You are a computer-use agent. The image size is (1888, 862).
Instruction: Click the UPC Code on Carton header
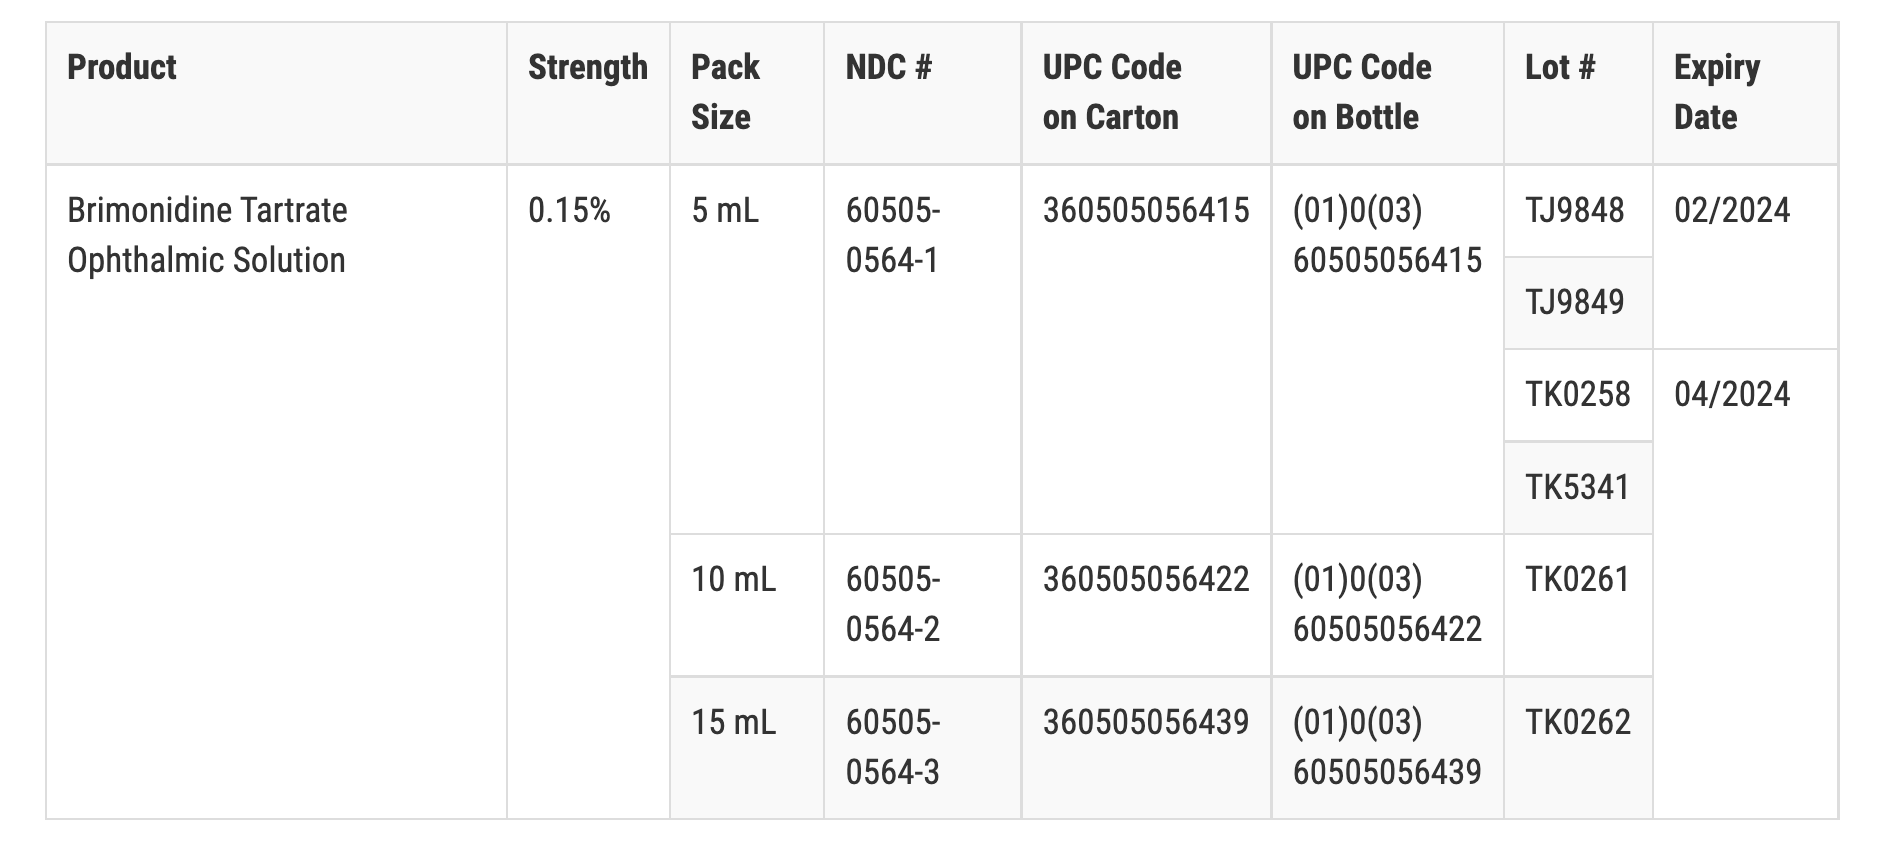pos(1111,92)
